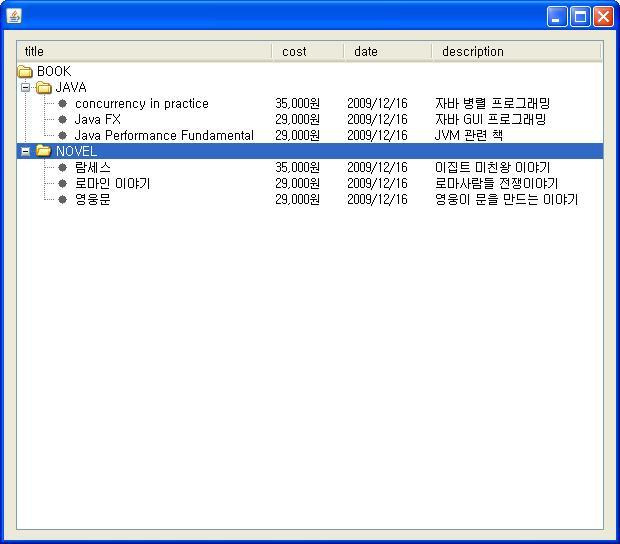Click the JAVA folder icon
This screenshot has width=620, height=544.
pyautogui.click(x=43, y=87)
